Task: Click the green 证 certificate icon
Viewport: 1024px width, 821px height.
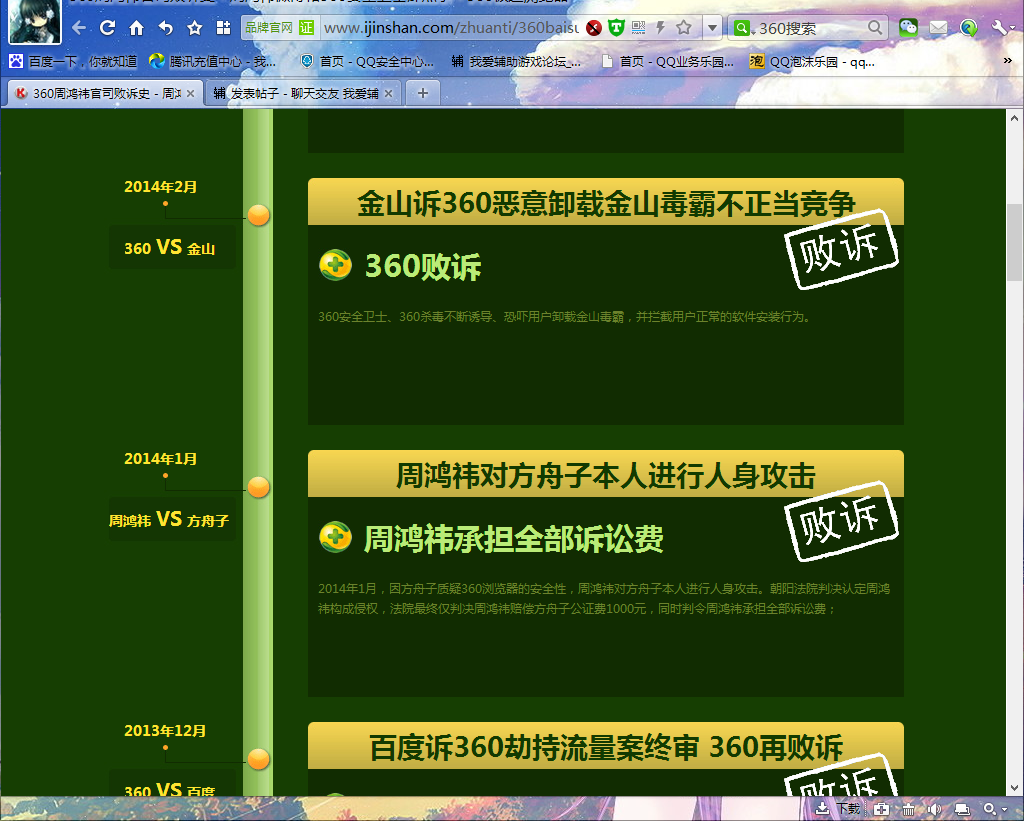Action: click(306, 27)
